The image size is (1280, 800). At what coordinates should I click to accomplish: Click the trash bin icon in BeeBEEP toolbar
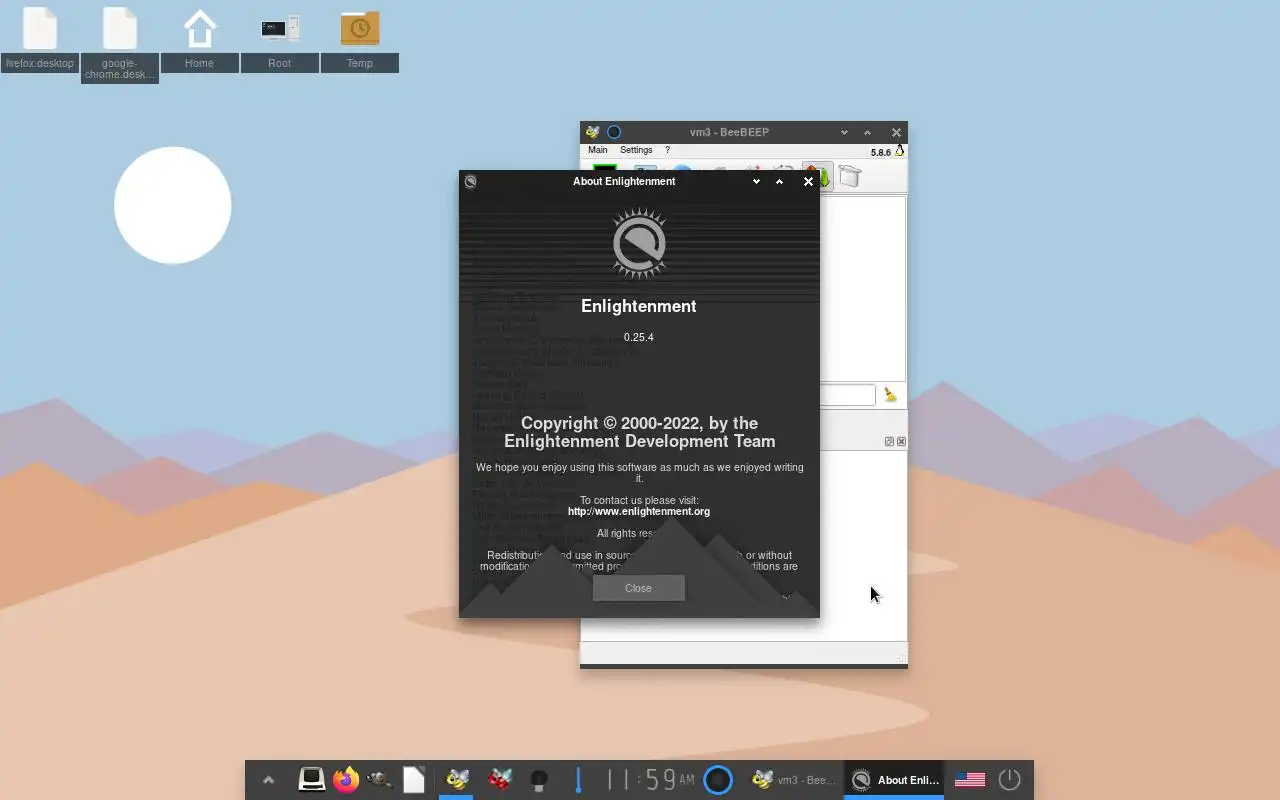point(849,177)
